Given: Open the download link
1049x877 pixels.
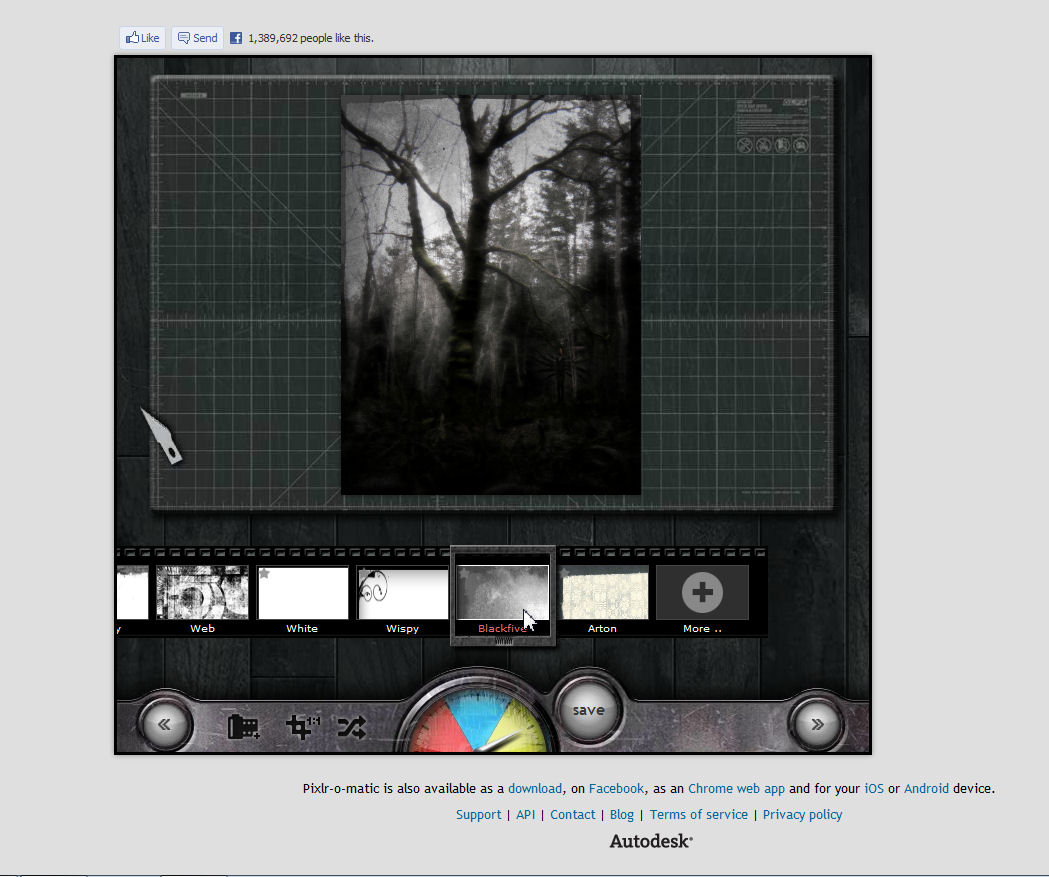Looking at the screenshot, I should (535, 789).
